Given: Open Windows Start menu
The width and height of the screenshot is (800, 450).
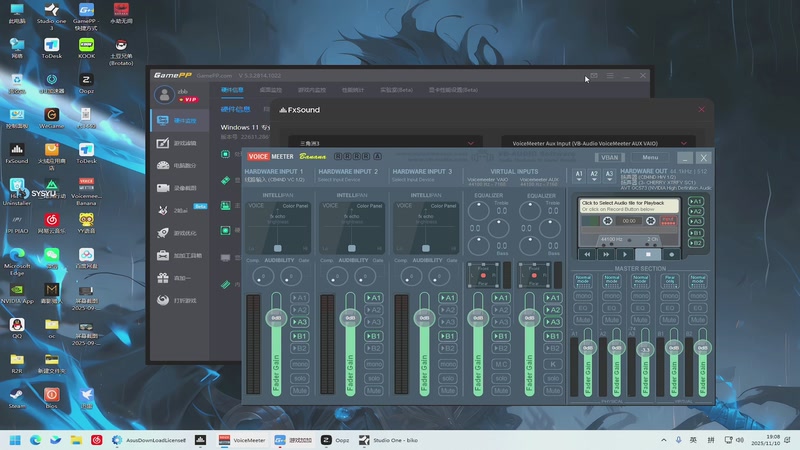Looking at the screenshot, I should pos(15,440).
